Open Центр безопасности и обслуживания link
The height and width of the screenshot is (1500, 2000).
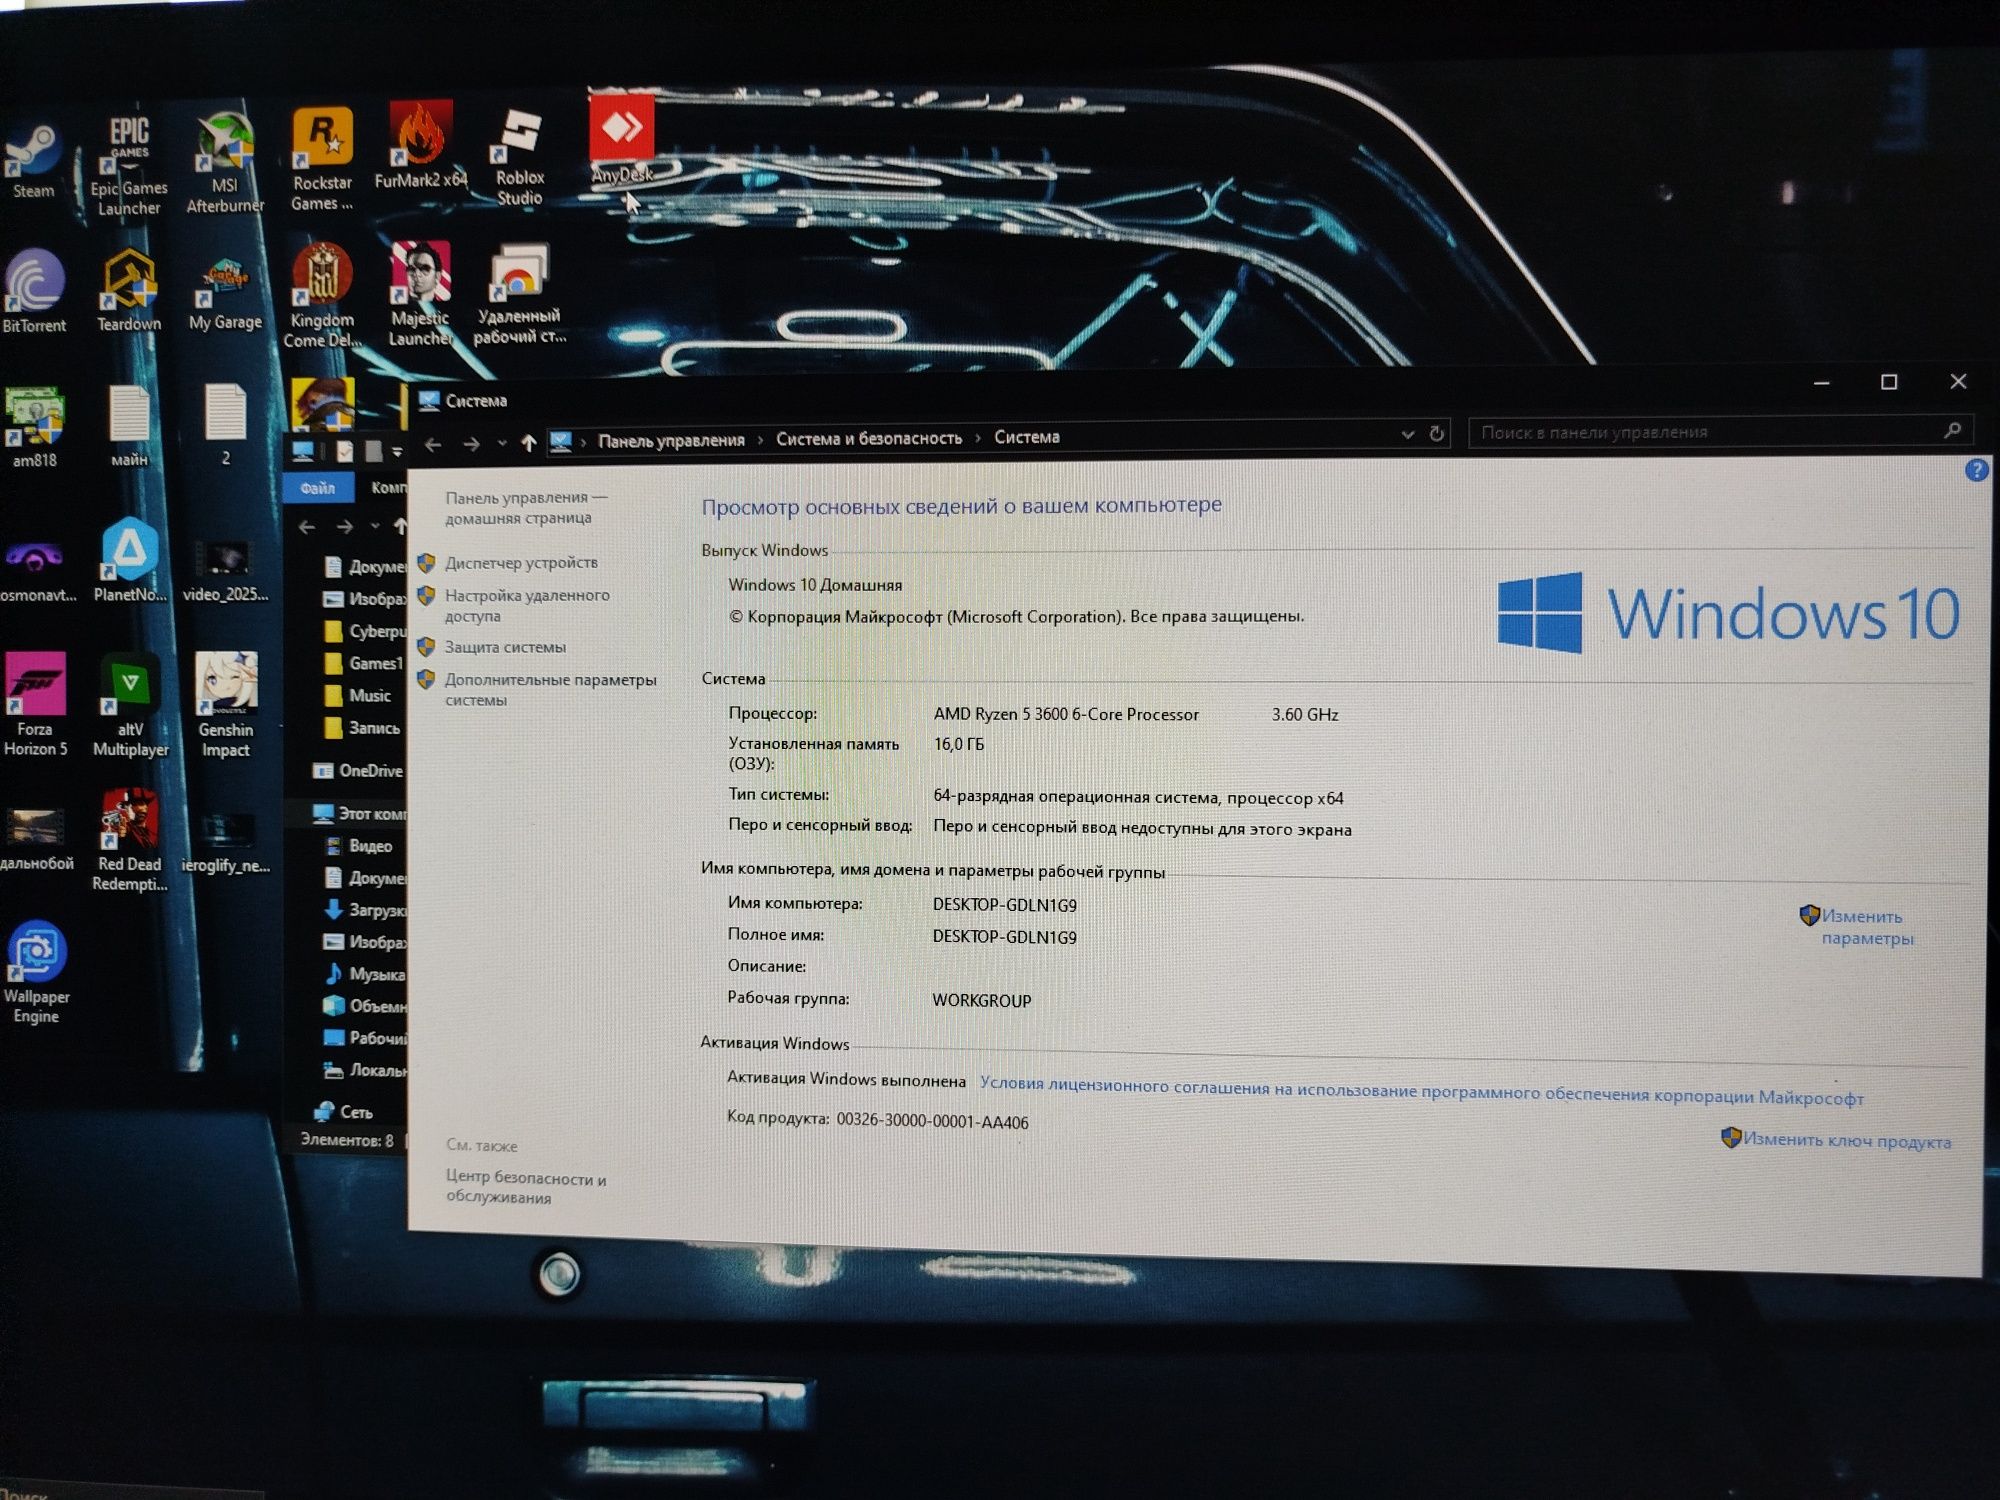pyautogui.click(x=526, y=1188)
